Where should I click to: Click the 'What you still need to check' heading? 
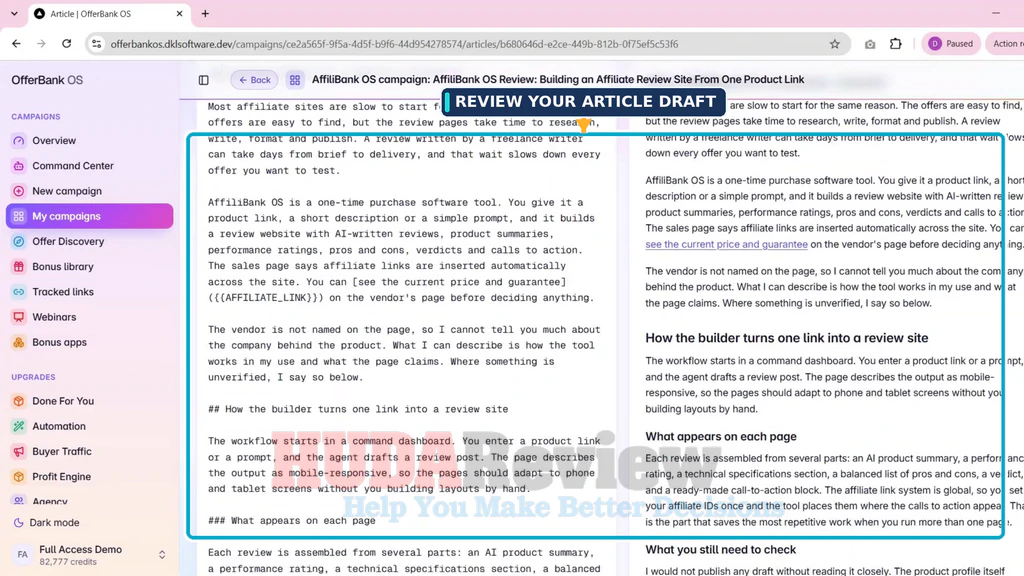point(720,550)
